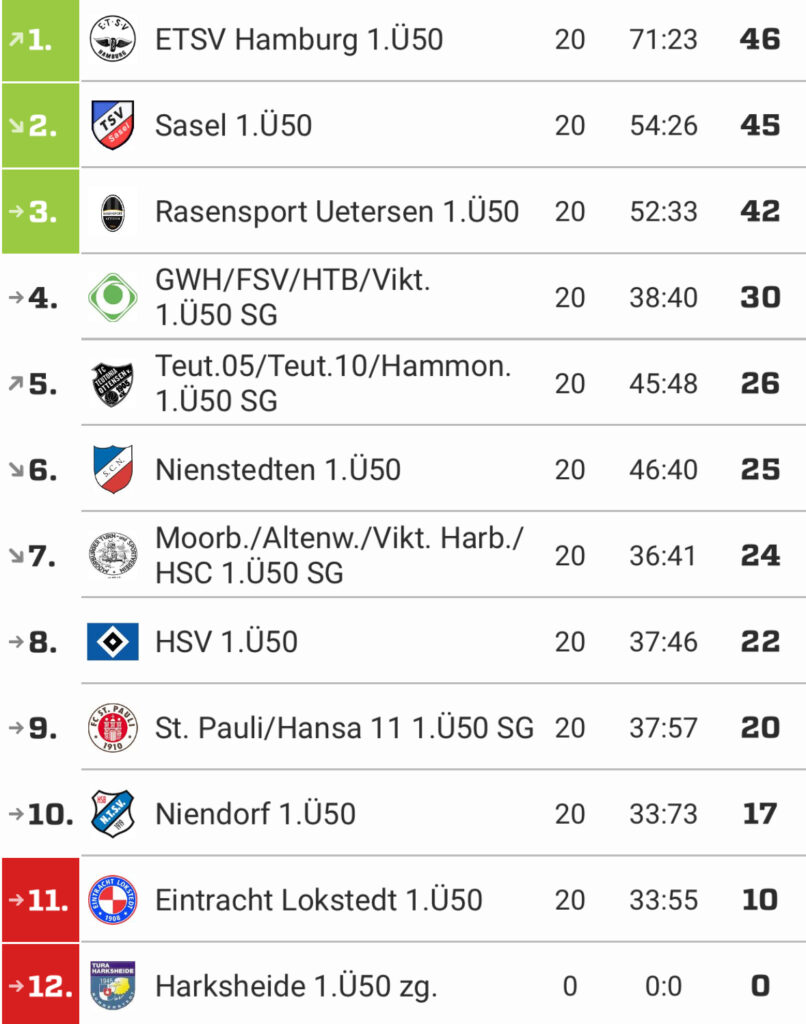Open the ETSV Hamburg 1.Ü50 team page

pyautogui.click(x=299, y=39)
